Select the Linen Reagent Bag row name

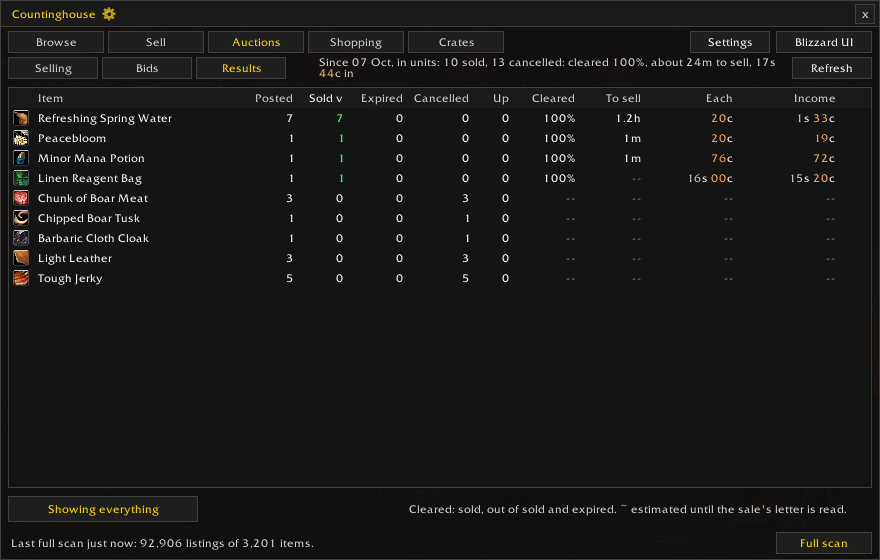90,178
